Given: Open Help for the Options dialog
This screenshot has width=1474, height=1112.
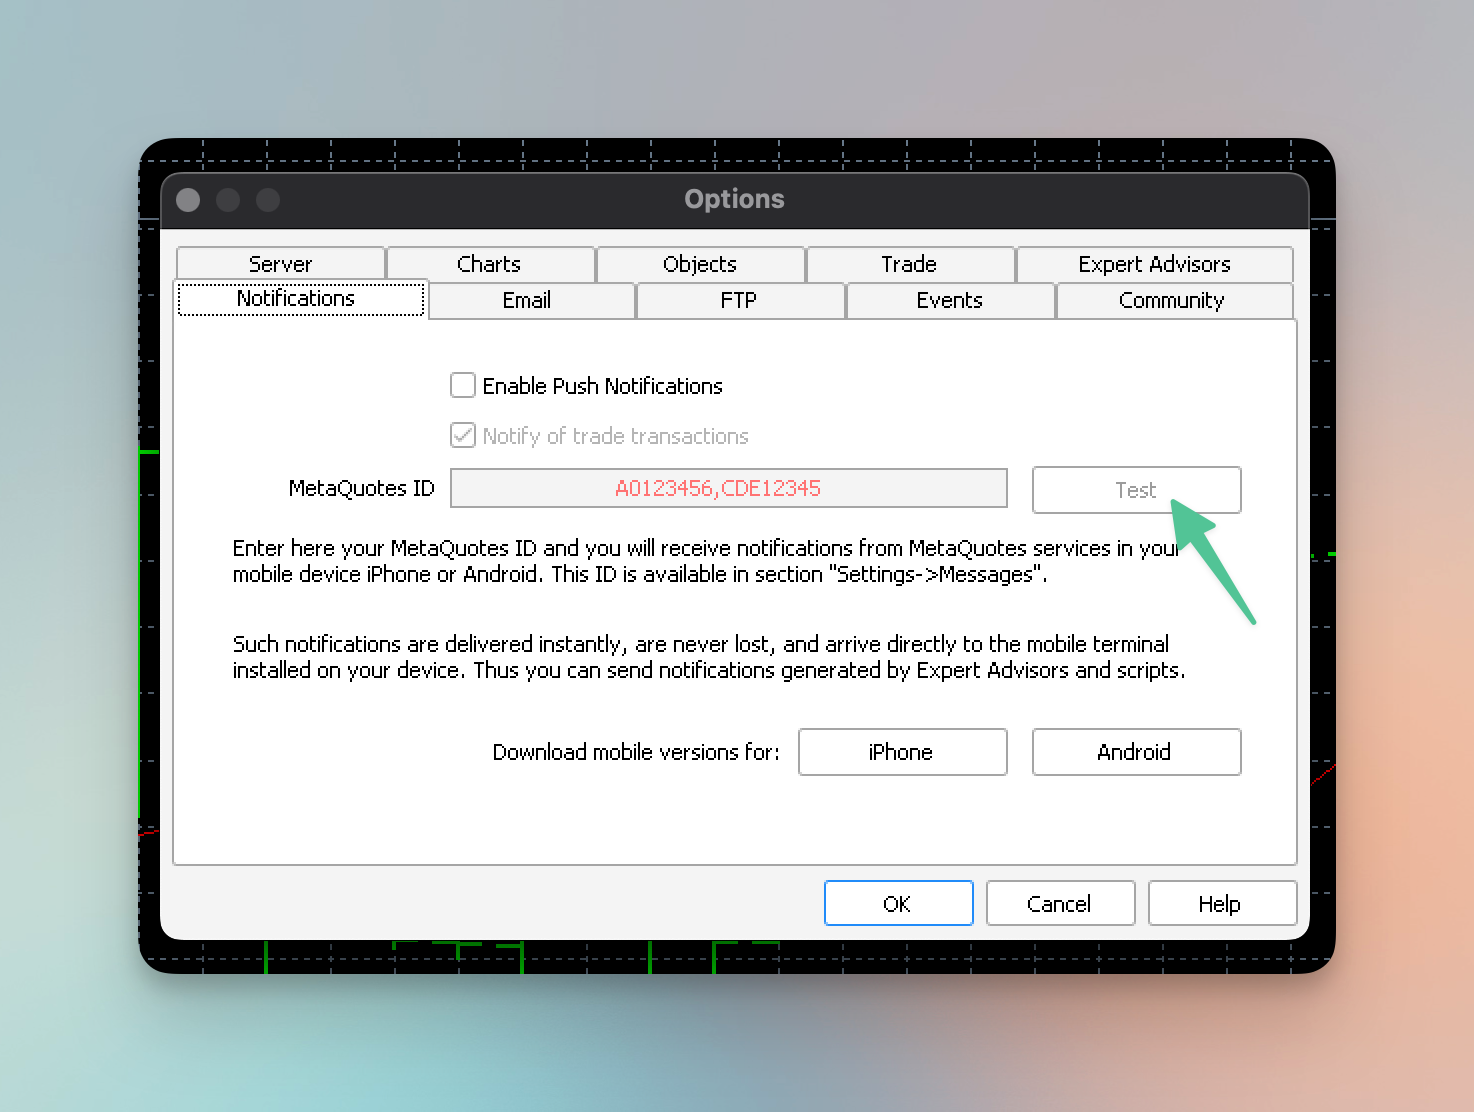Looking at the screenshot, I should [x=1220, y=904].
